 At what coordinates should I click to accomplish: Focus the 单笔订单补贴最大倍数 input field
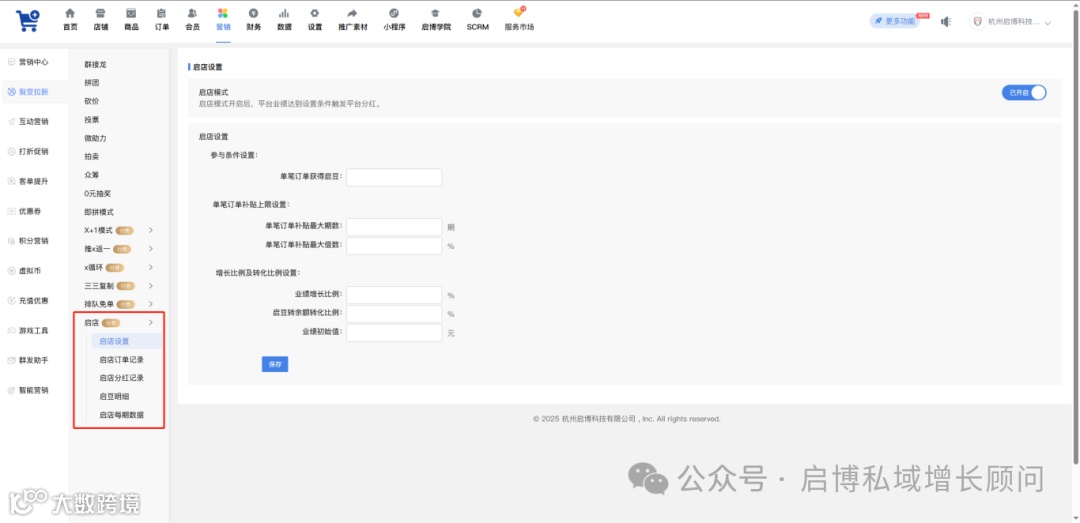click(394, 245)
